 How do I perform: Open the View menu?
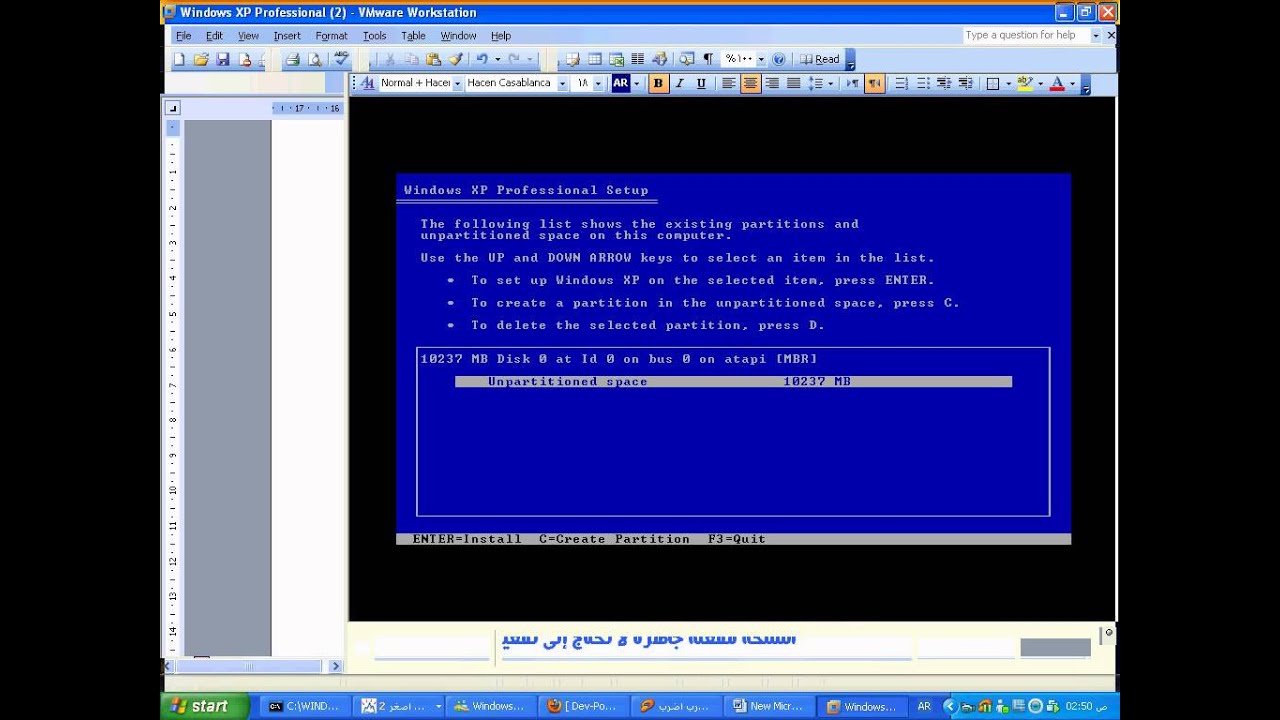tap(248, 36)
